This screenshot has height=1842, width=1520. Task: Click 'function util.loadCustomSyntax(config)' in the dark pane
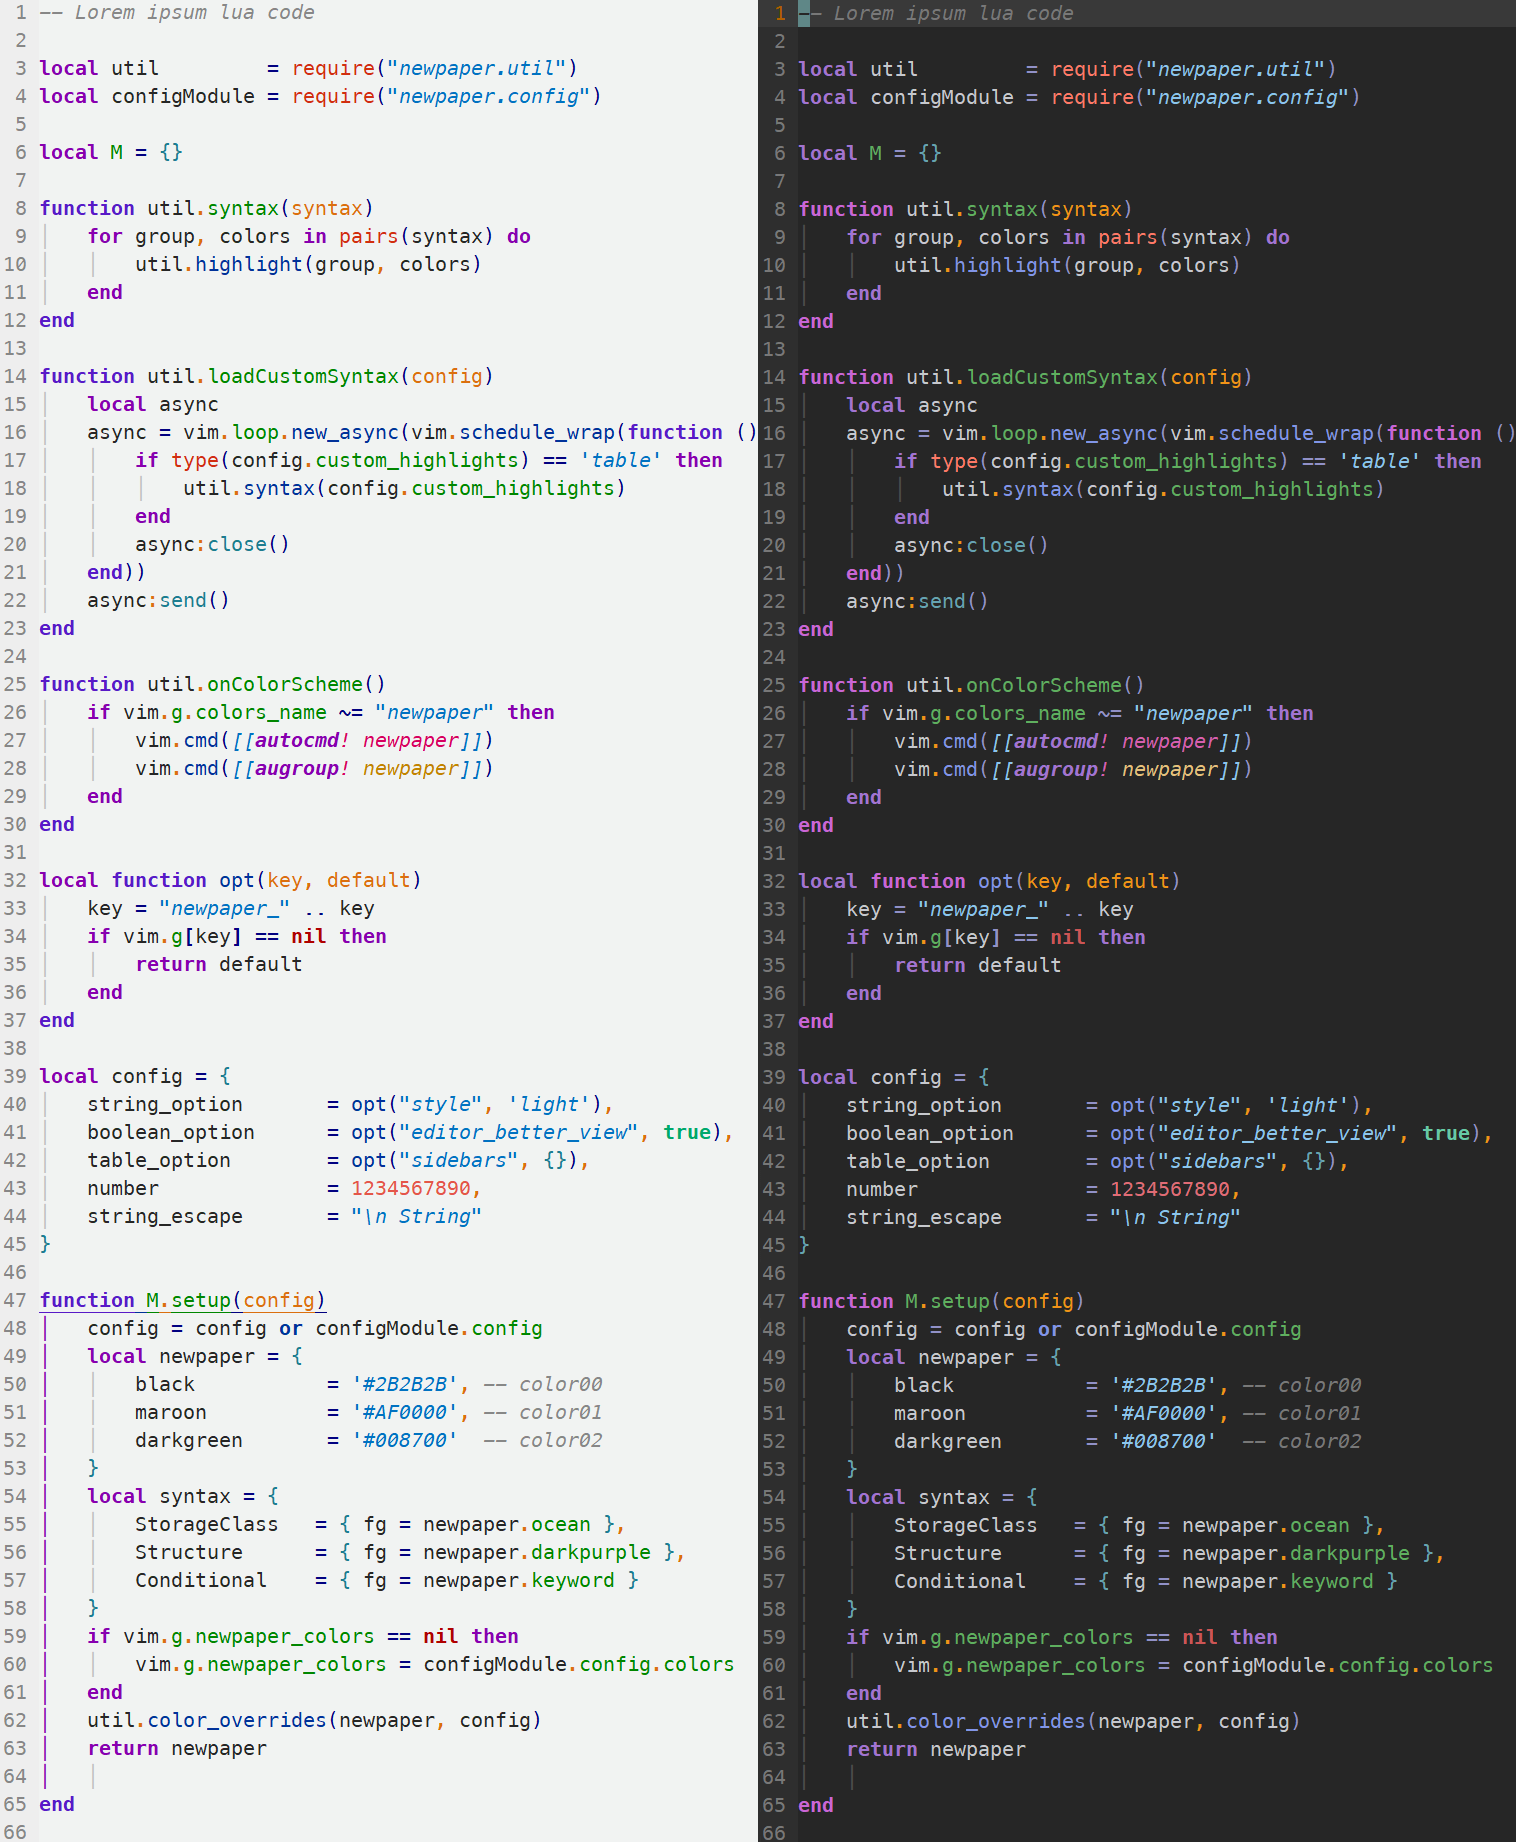[x=1025, y=377]
